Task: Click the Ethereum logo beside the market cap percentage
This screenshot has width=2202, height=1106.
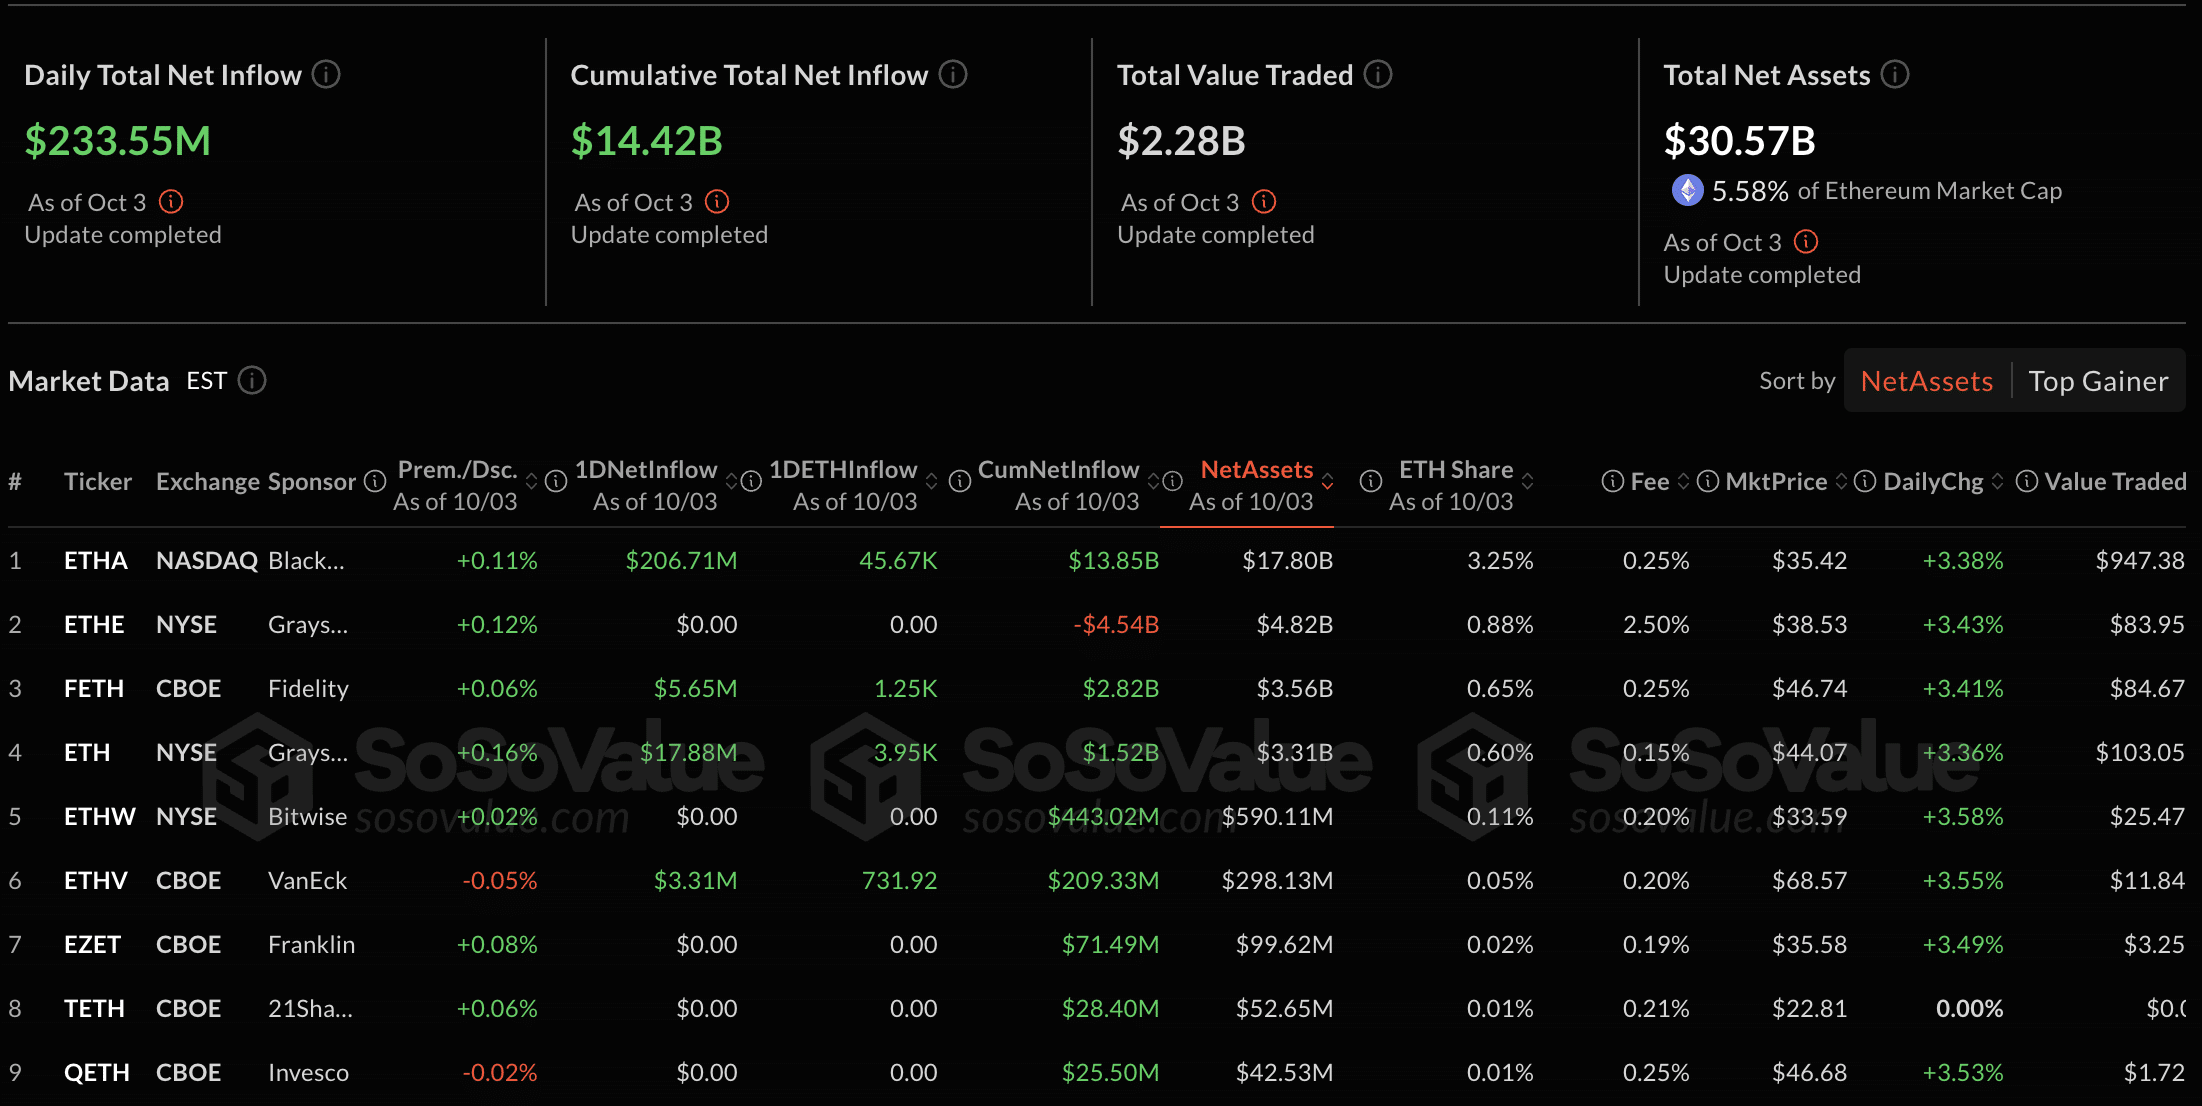Action: coord(1687,190)
